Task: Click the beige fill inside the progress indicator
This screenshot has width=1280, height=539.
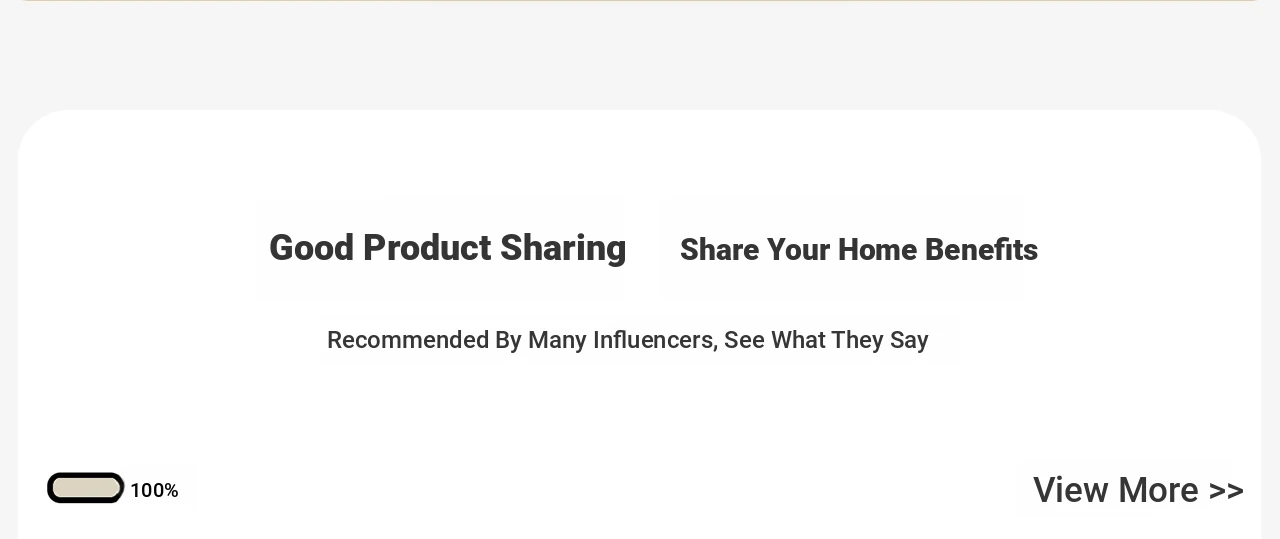Action: point(86,488)
